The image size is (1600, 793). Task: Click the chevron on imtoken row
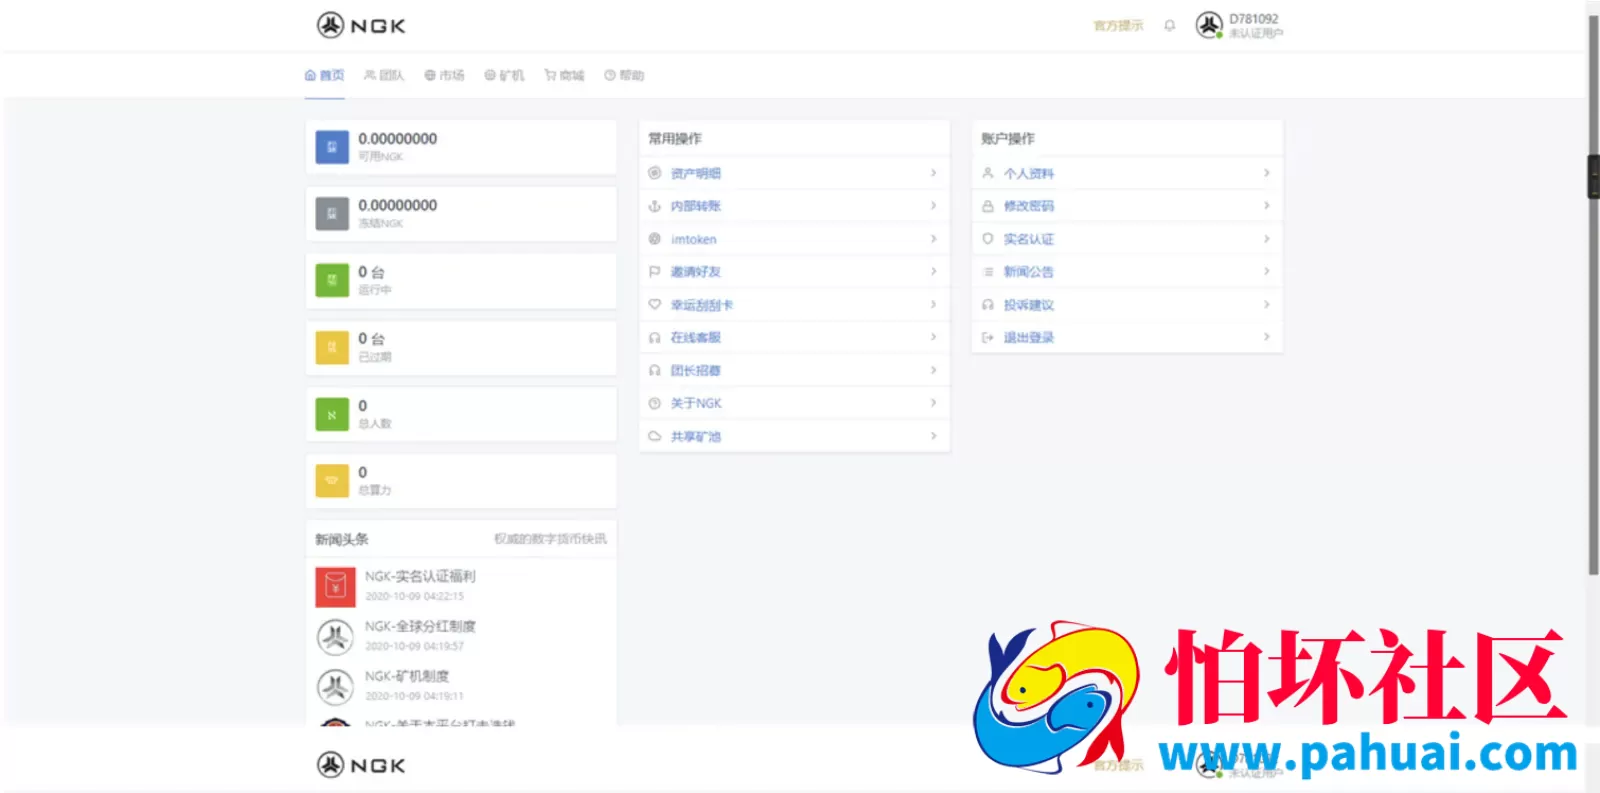point(933,239)
